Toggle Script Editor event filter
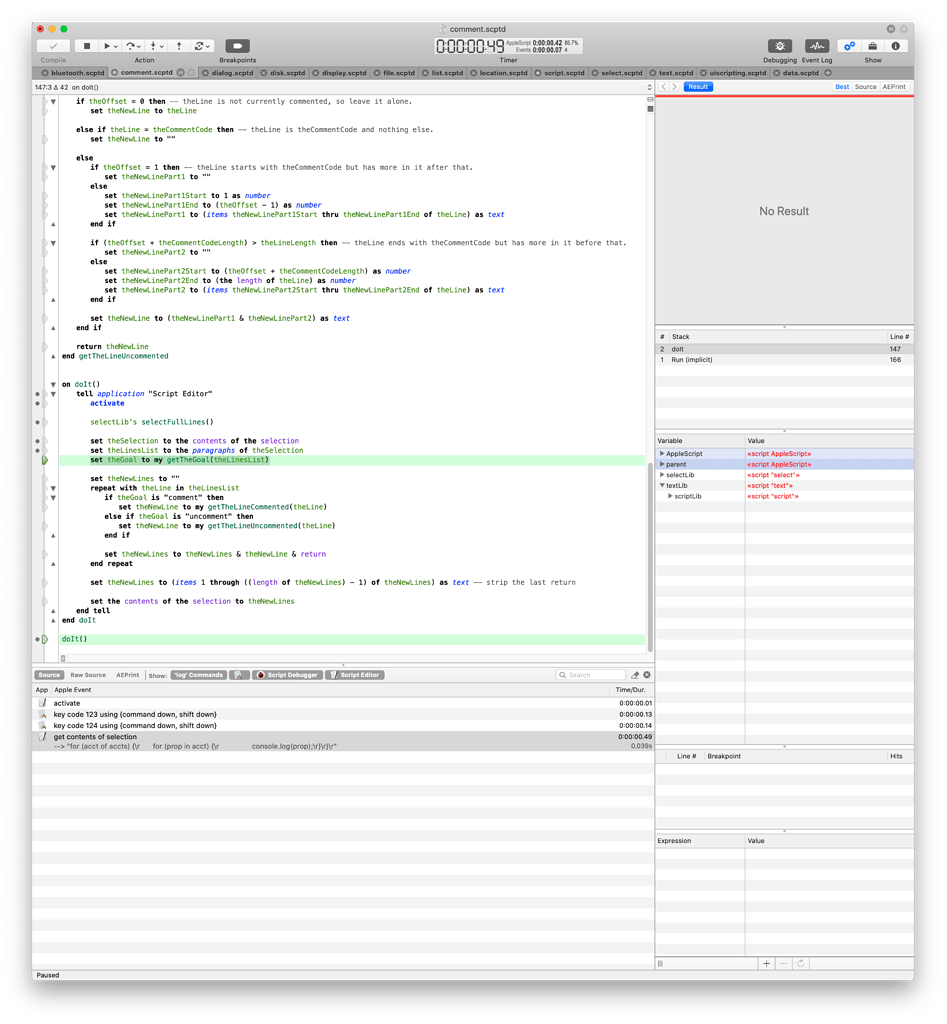This screenshot has width=947, height=1024. click(x=355, y=675)
